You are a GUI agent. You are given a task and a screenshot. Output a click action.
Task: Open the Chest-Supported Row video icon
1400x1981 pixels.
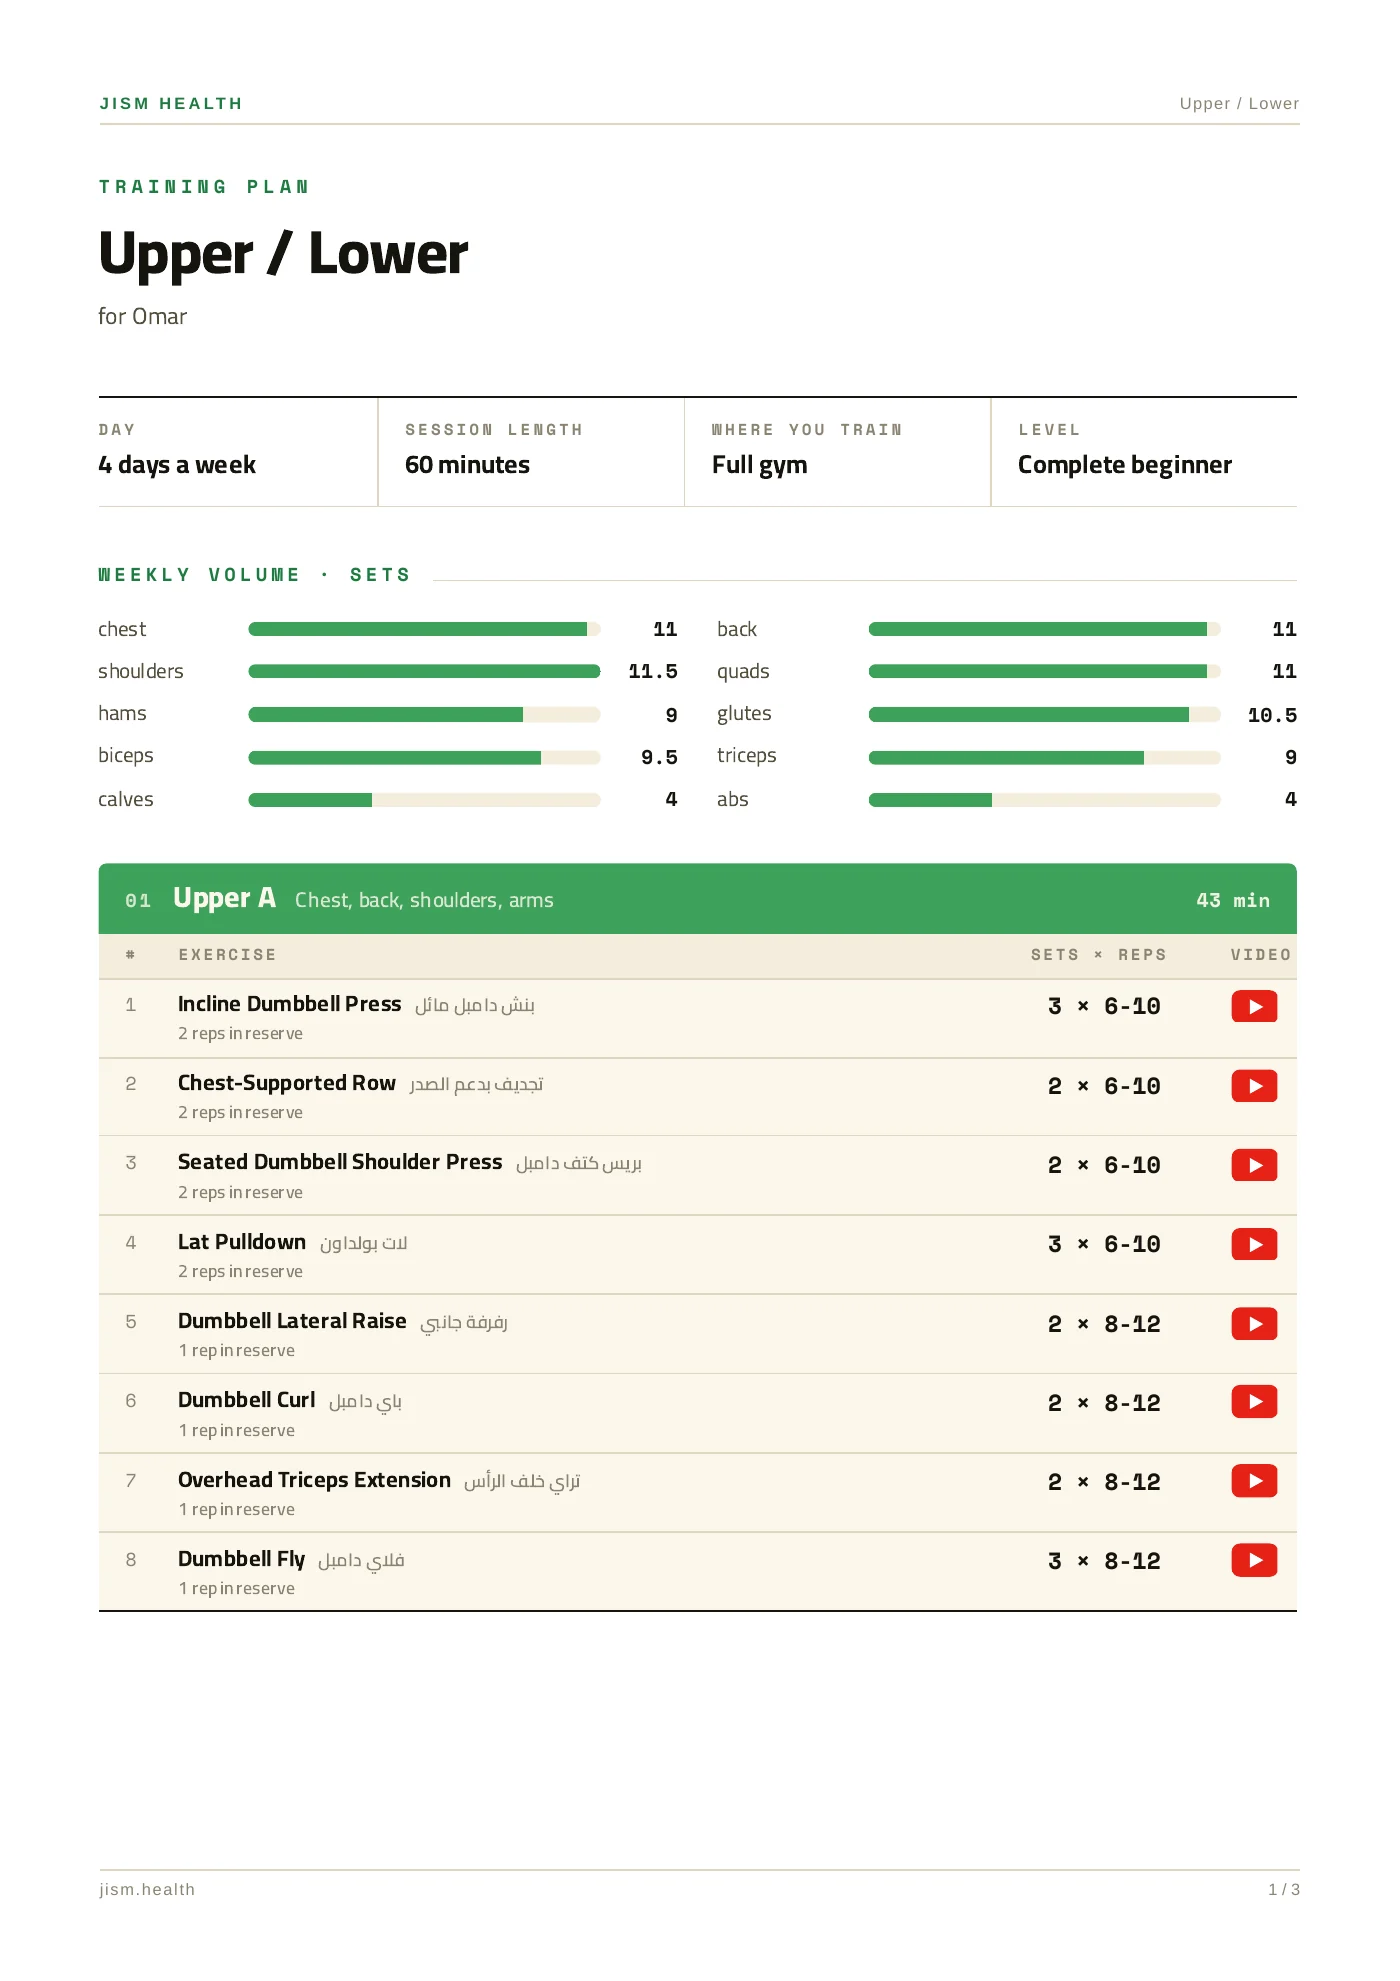(1254, 1086)
